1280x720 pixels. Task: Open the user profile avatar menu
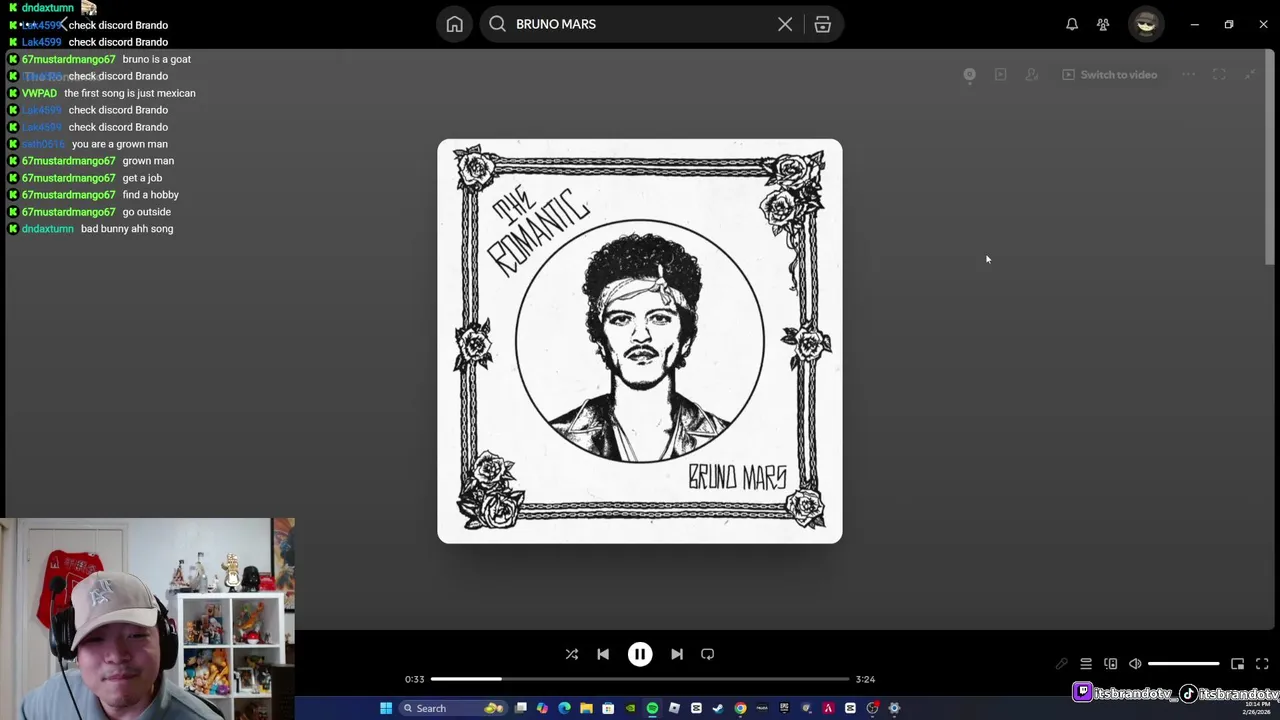coord(1146,24)
